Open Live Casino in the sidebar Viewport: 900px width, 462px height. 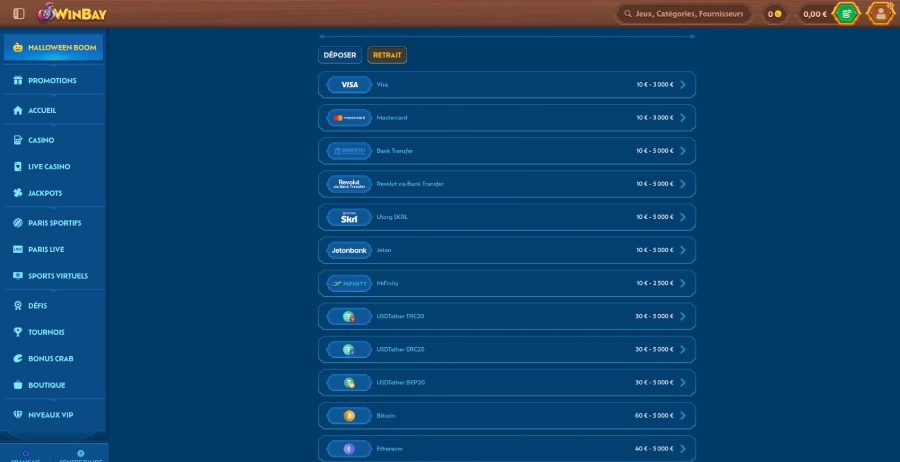[49, 167]
